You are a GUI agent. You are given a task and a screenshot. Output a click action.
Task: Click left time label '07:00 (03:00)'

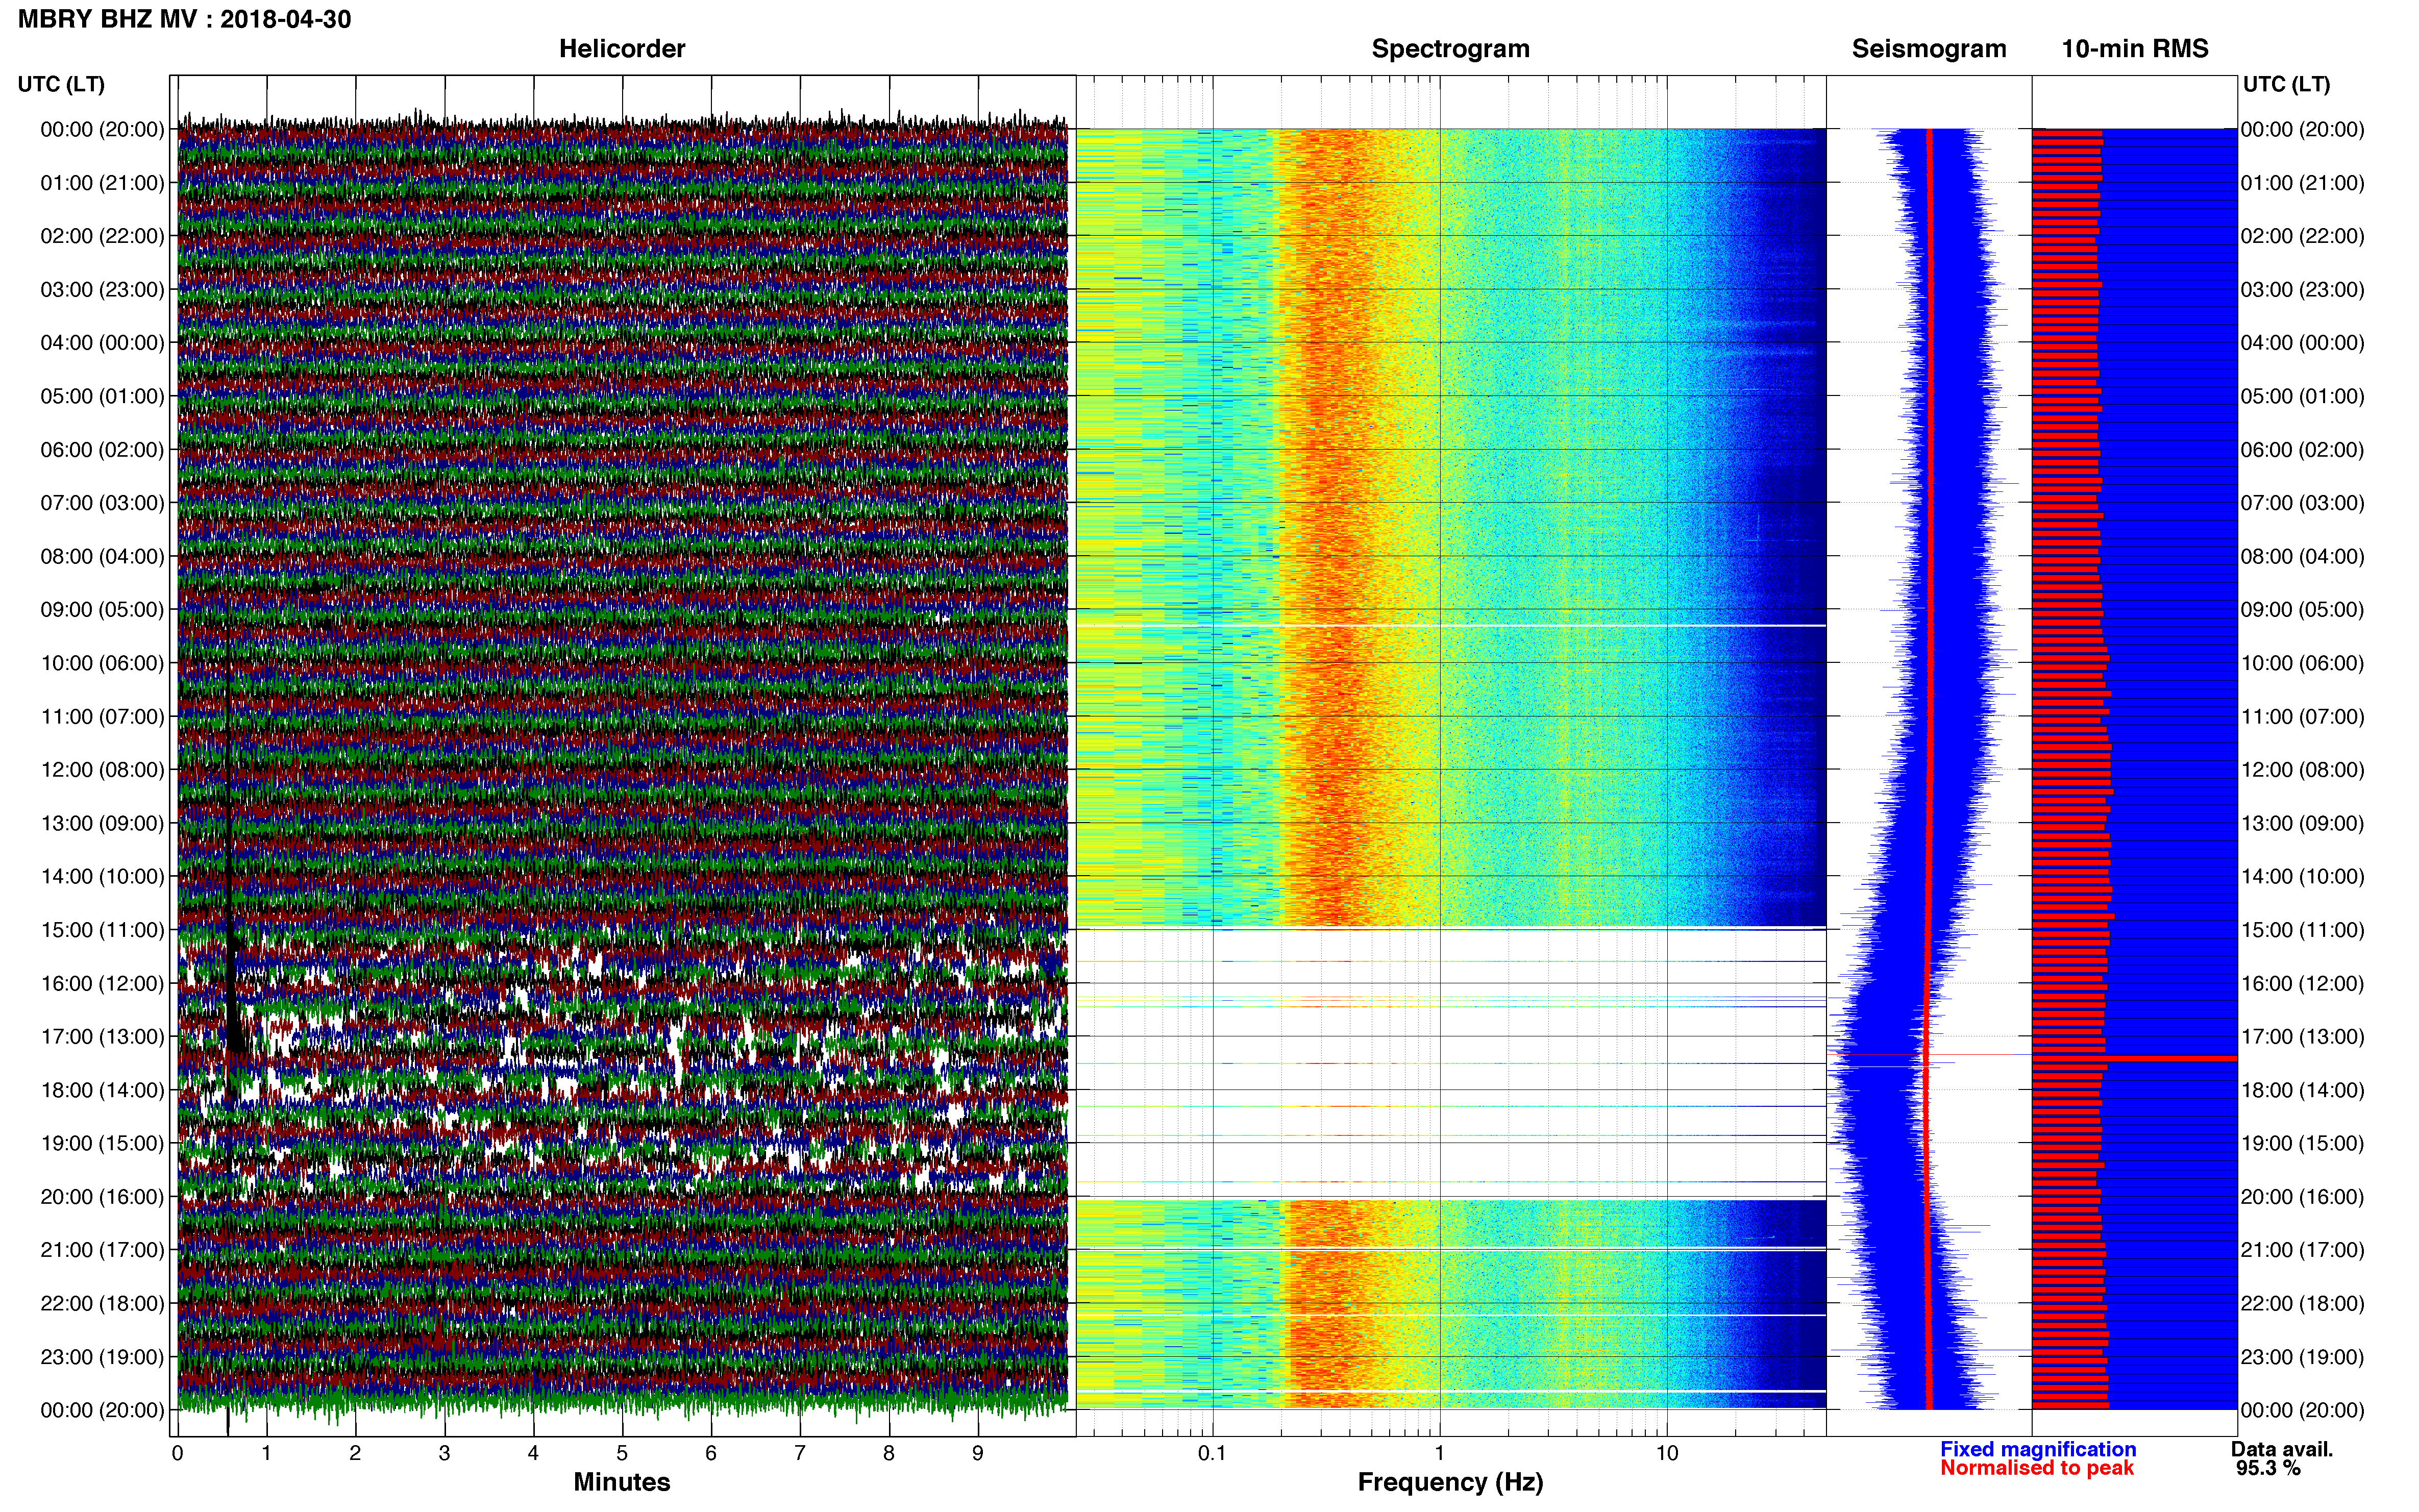click(102, 503)
